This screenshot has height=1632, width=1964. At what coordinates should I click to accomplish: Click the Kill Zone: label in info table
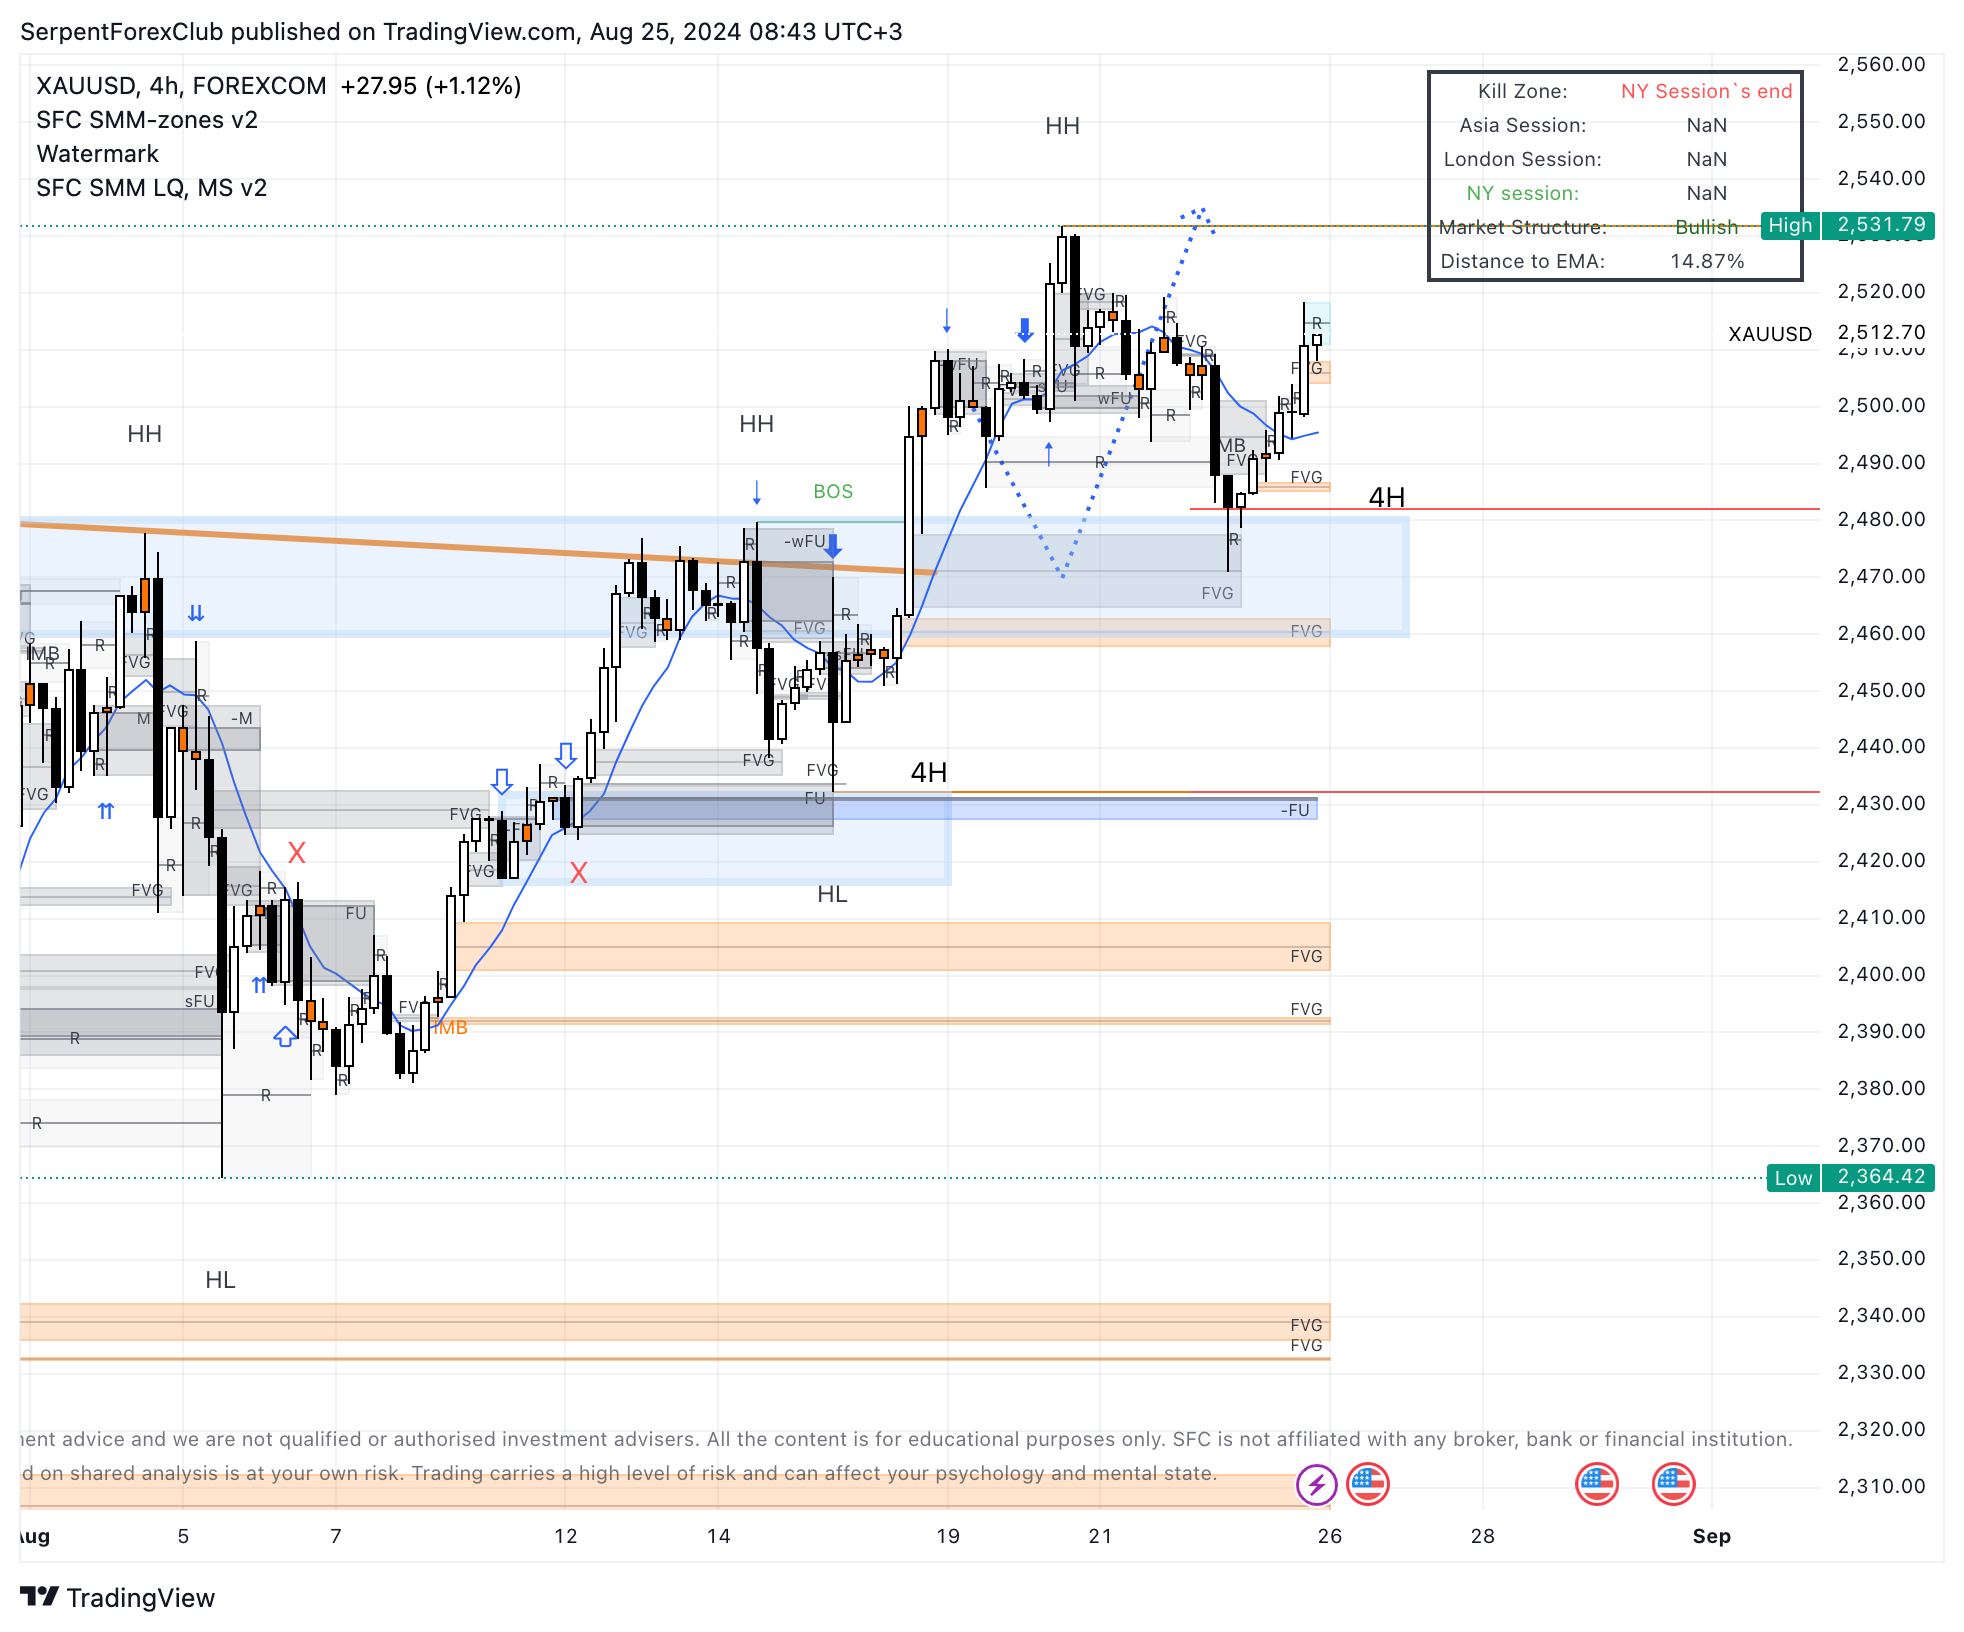point(1522,91)
